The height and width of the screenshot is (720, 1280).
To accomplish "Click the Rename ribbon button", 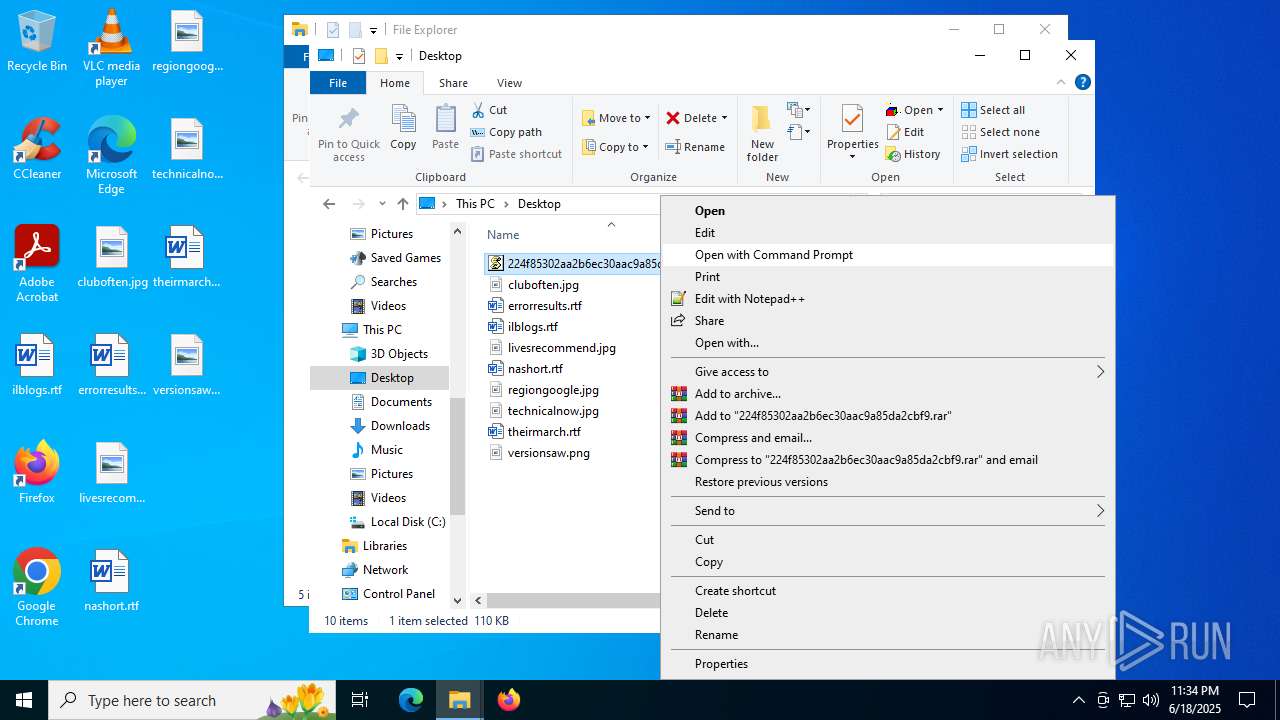I will pos(696,147).
